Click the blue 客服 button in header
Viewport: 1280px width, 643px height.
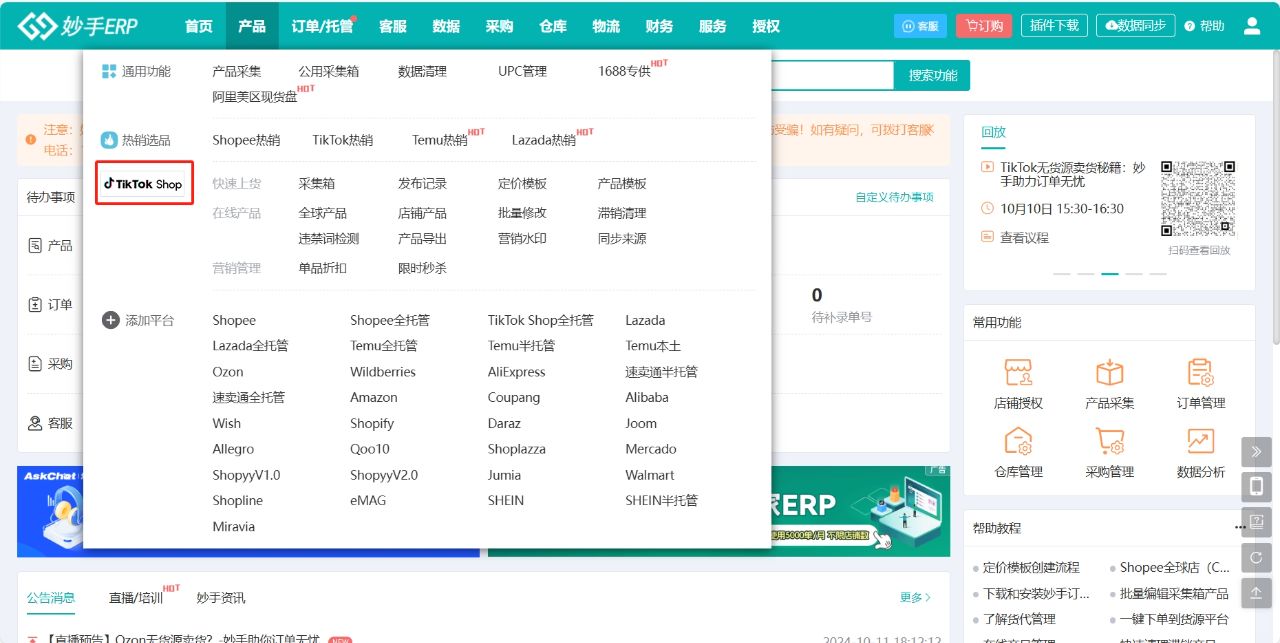pyautogui.click(x=920, y=26)
